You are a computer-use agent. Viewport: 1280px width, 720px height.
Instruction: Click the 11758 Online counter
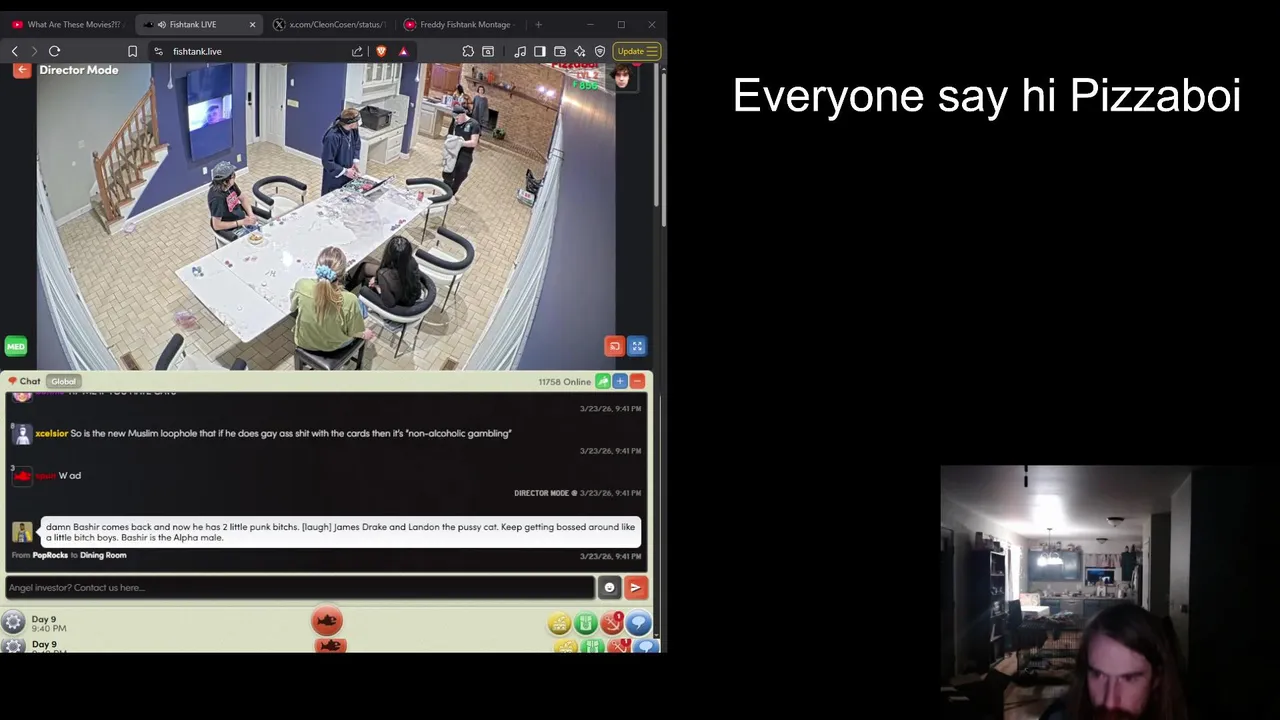click(x=564, y=381)
